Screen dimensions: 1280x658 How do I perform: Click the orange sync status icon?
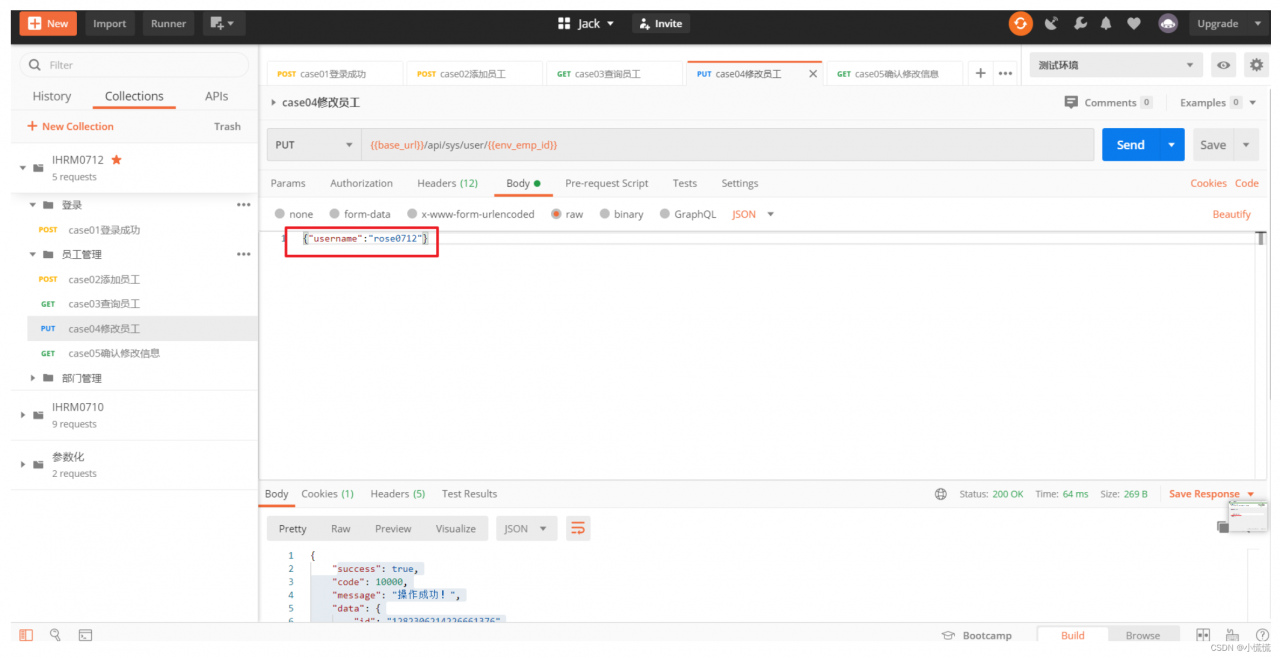[1020, 24]
